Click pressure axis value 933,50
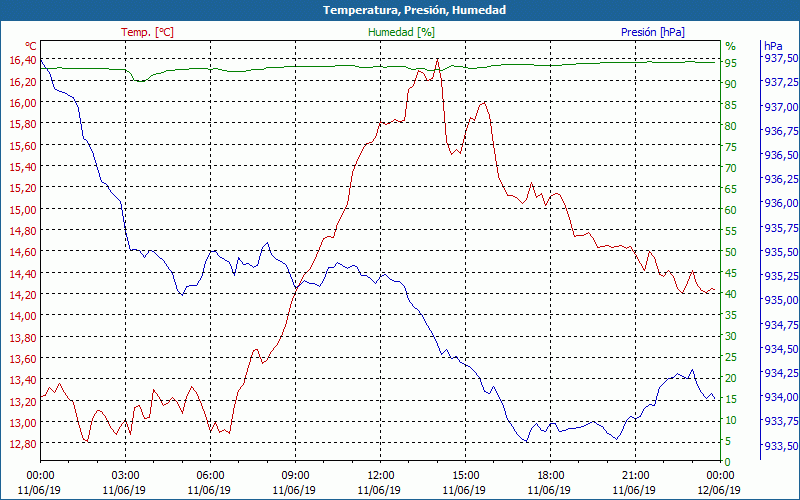 point(781,446)
